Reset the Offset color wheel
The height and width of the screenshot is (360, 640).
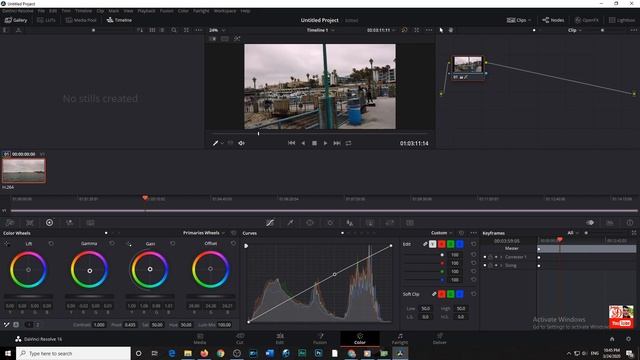(233, 243)
